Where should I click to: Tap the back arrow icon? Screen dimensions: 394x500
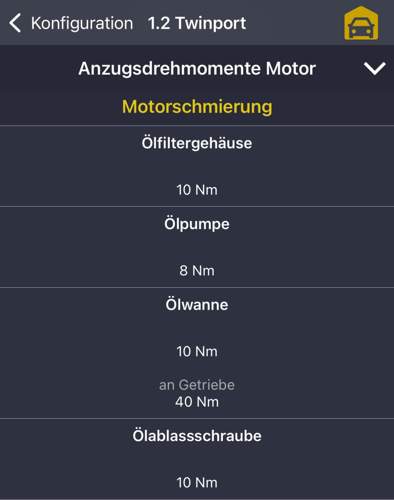[15, 23]
